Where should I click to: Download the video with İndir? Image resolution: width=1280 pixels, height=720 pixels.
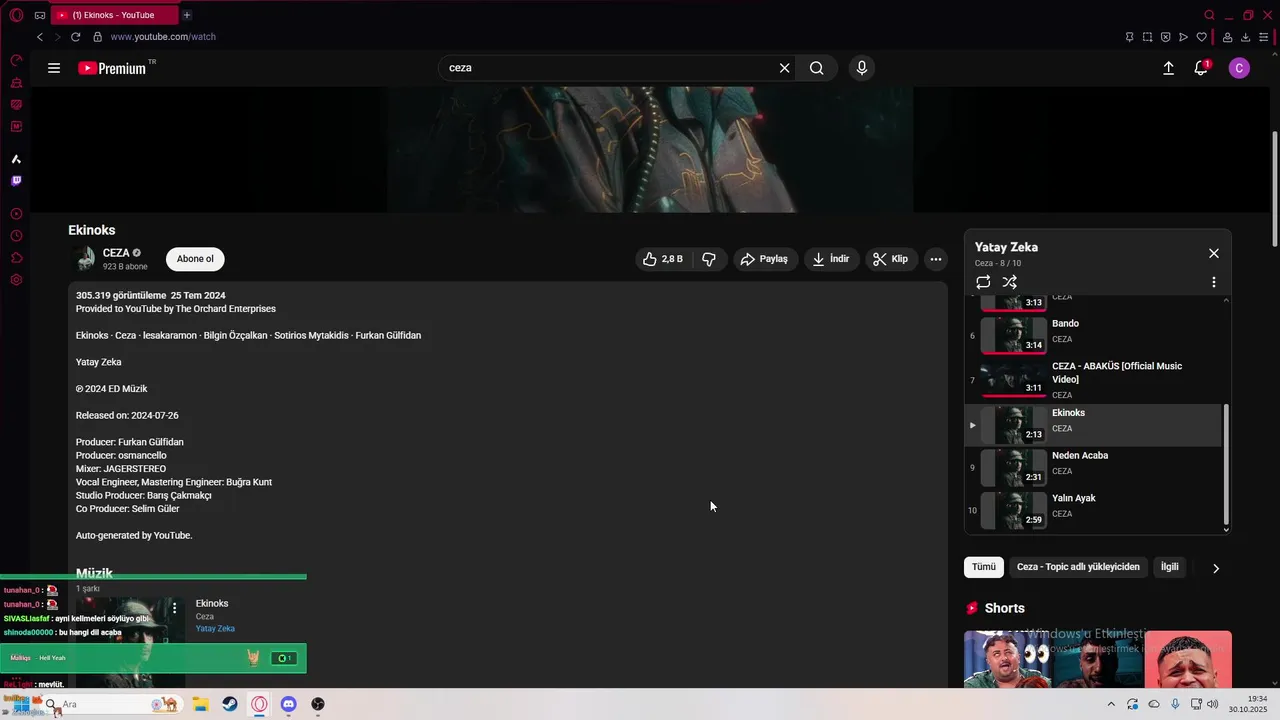(x=831, y=259)
